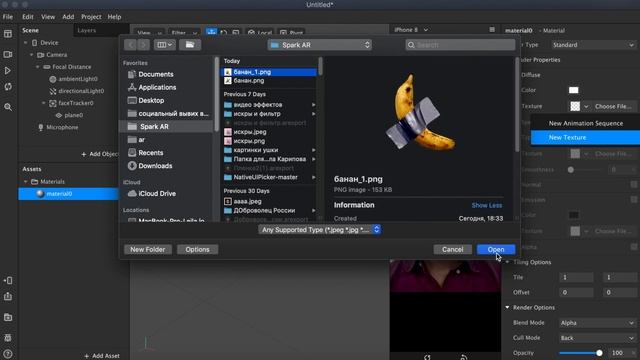This screenshot has height=360, width=640.
Task: Select file банан.png in the list
Action: click(249, 81)
